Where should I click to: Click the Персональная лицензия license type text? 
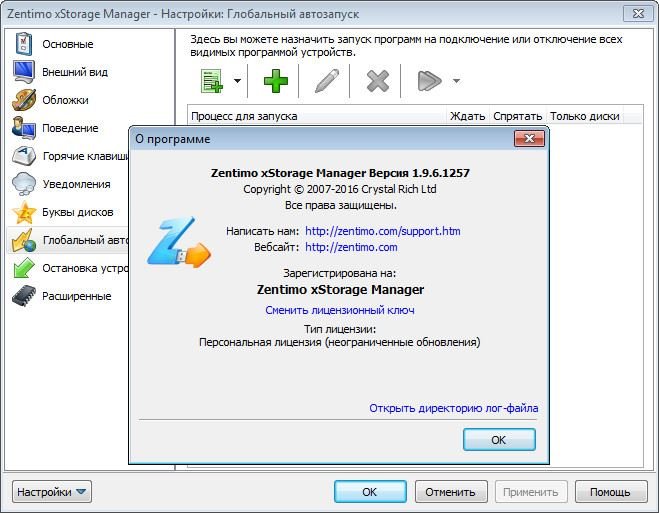(340, 342)
